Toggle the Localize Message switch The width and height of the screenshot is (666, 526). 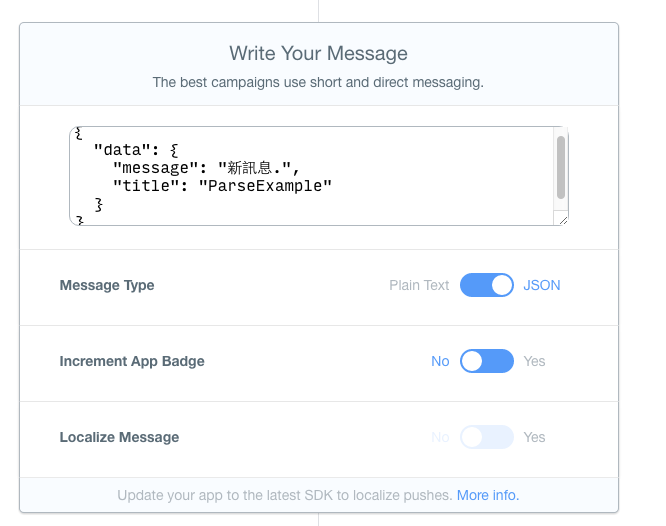pos(487,437)
